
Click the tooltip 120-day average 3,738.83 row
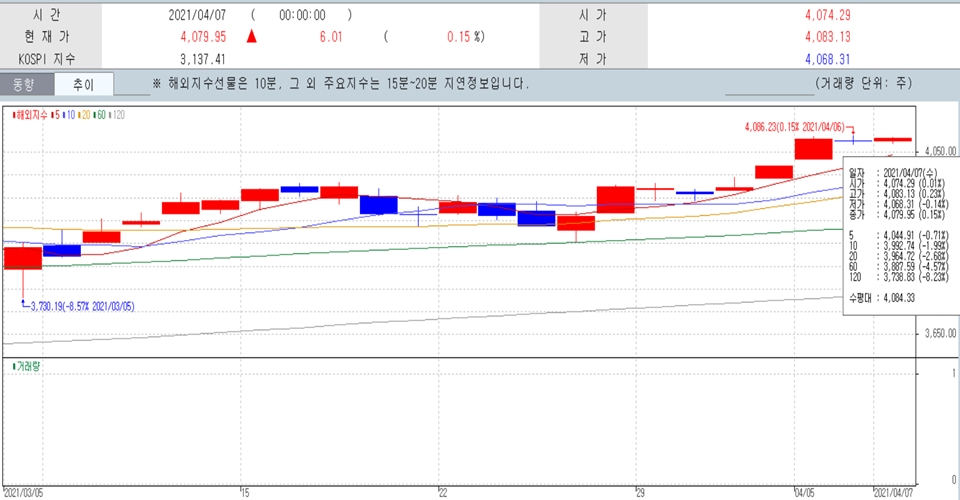pos(898,277)
